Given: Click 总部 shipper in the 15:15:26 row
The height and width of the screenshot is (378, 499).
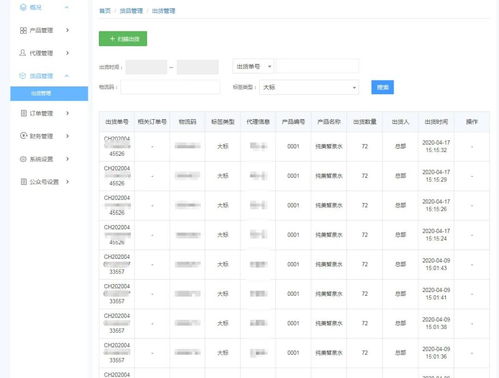Looking at the screenshot, I should 400,205.
